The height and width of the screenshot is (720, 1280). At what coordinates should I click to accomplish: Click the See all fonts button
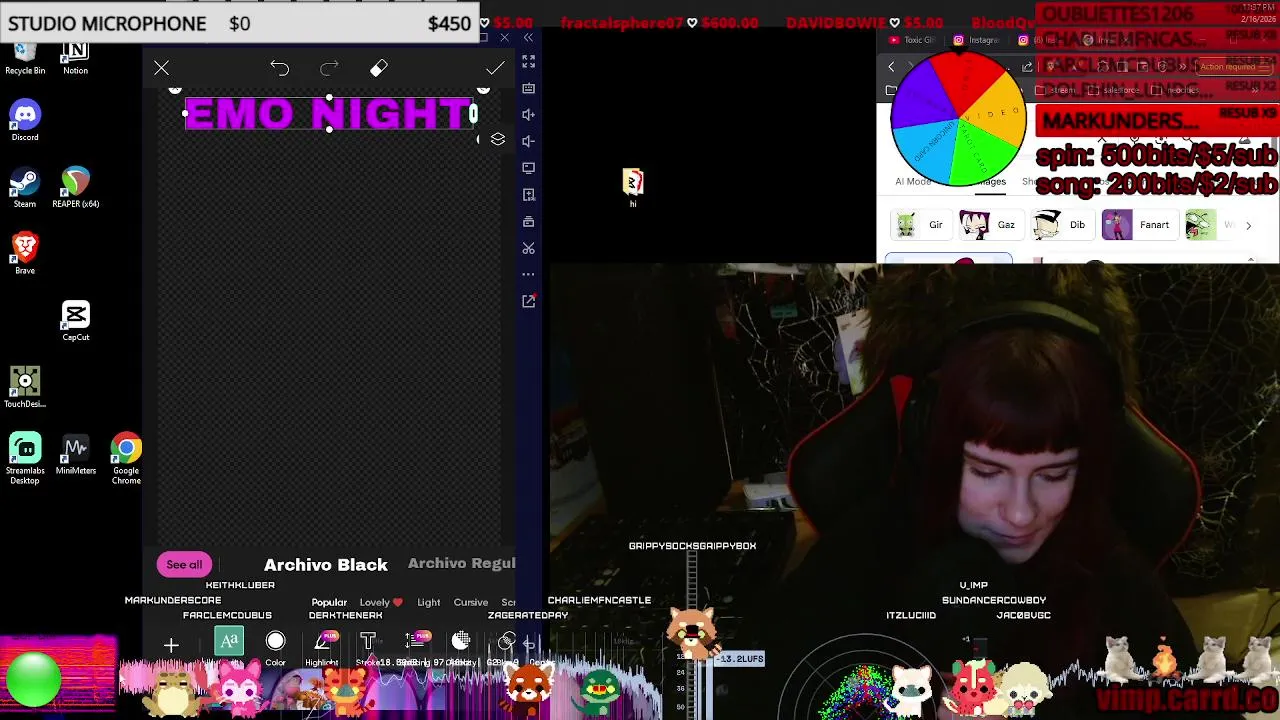click(x=184, y=565)
